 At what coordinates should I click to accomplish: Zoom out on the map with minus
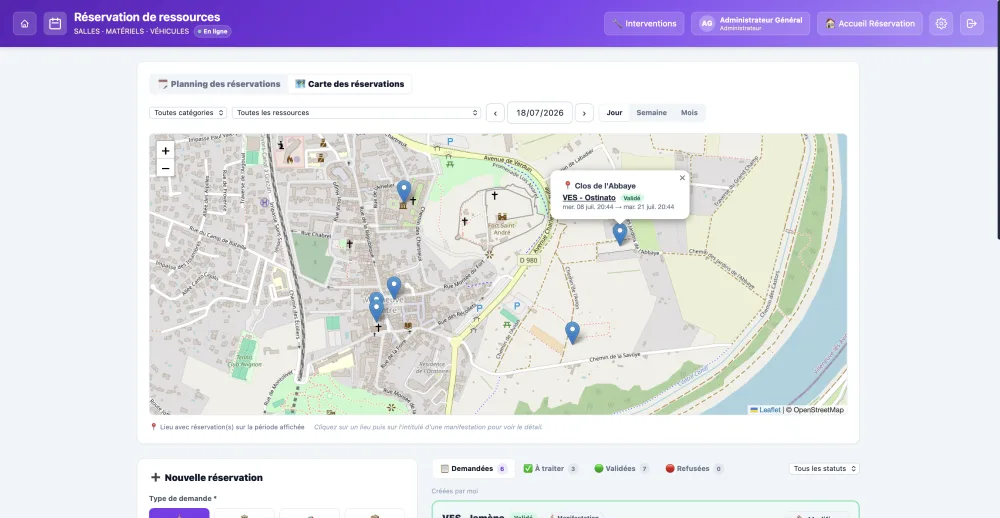165,168
